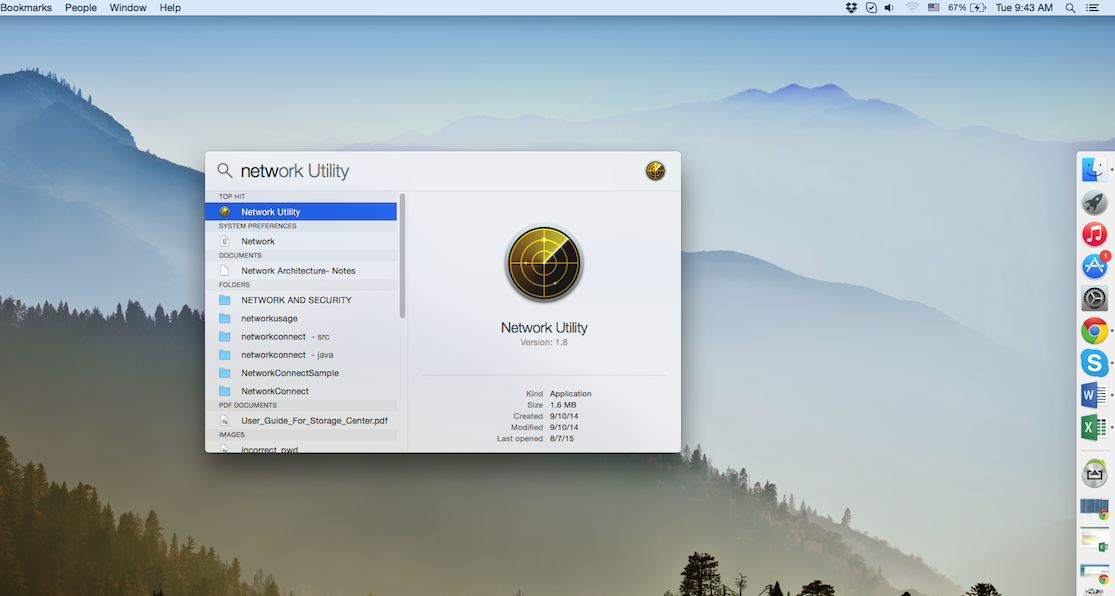This screenshot has width=1115, height=596.
Task: Click the Last opened date 8/7/15
Action: click(562, 439)
